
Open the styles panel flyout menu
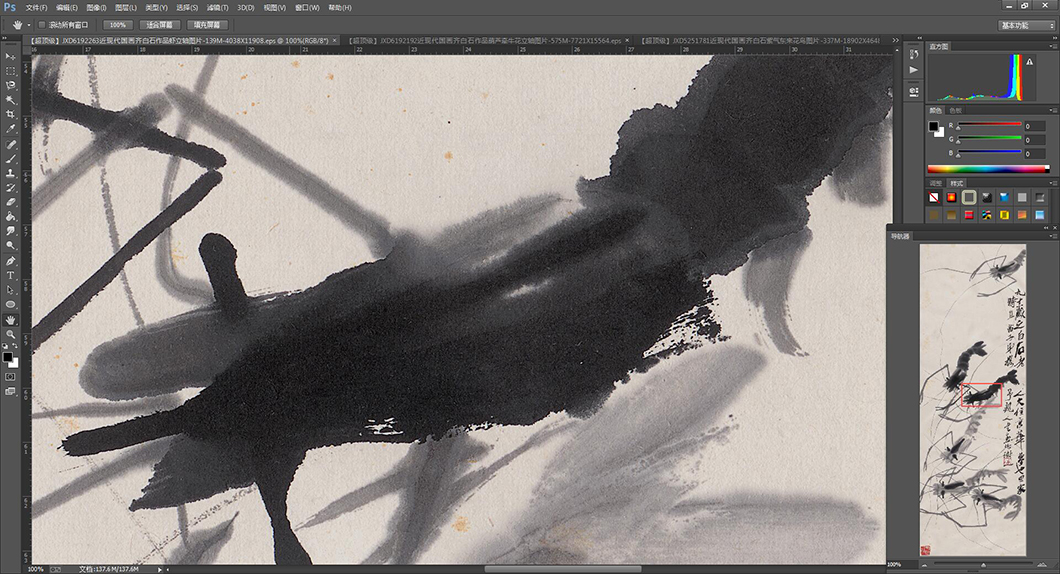[x=1053, y=183]
